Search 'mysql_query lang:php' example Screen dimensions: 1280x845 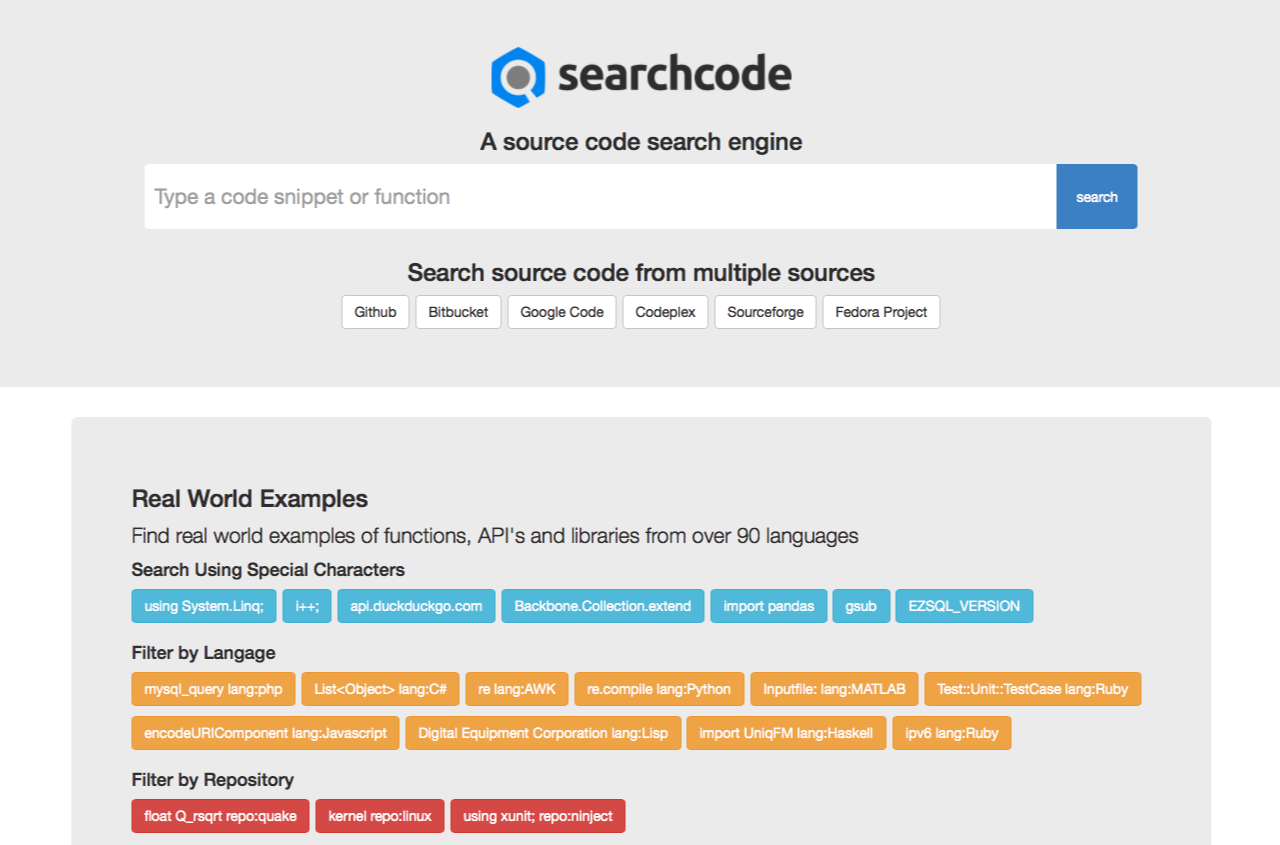tap(213, 689)
